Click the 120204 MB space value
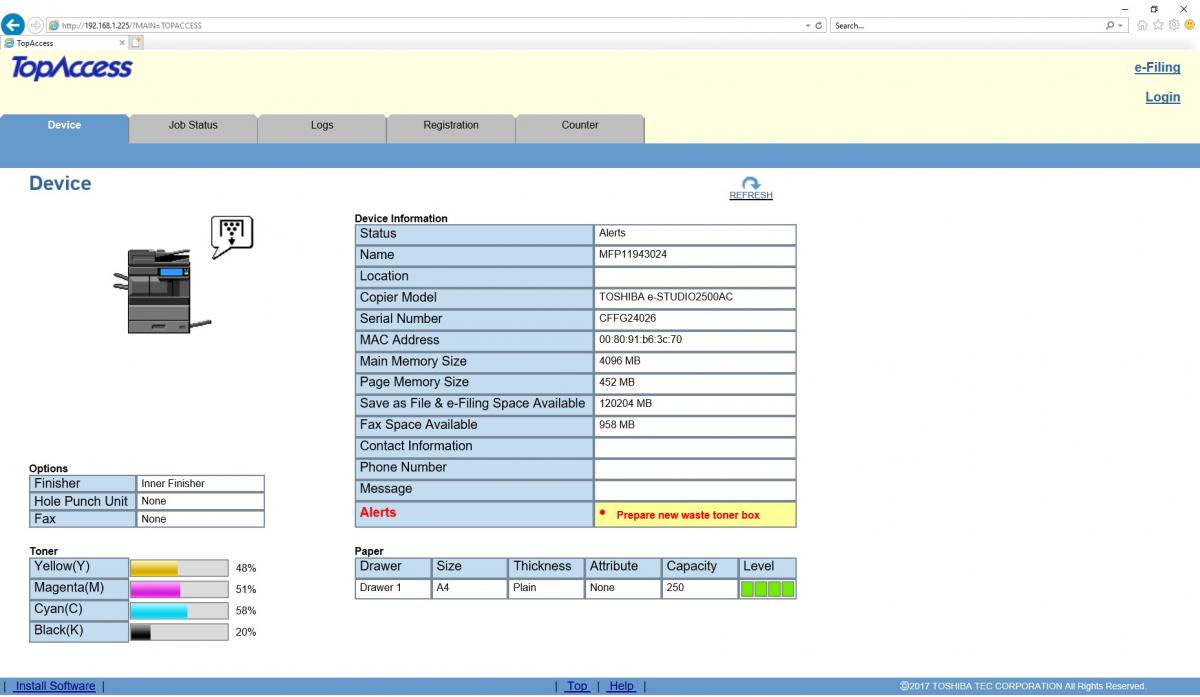The width and height of the screenshot is (1200, 697). coord(625,404)
